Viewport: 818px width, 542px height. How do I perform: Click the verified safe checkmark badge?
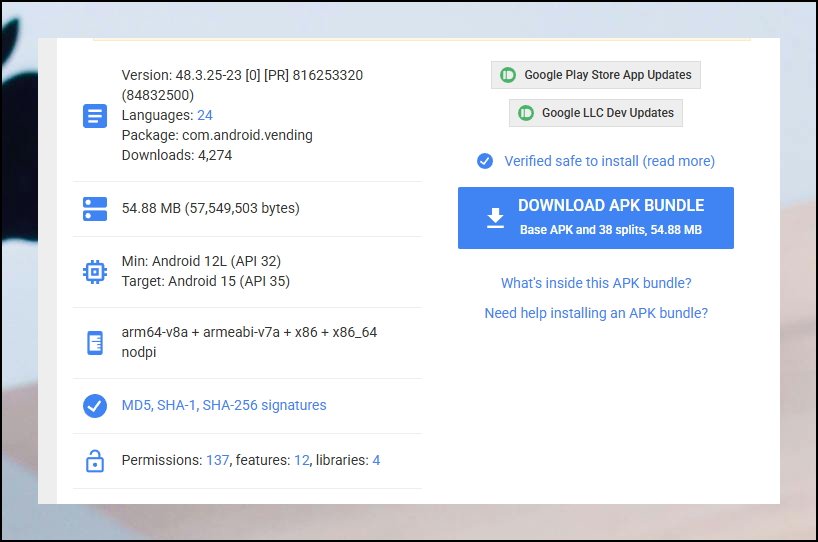(485, 161)
